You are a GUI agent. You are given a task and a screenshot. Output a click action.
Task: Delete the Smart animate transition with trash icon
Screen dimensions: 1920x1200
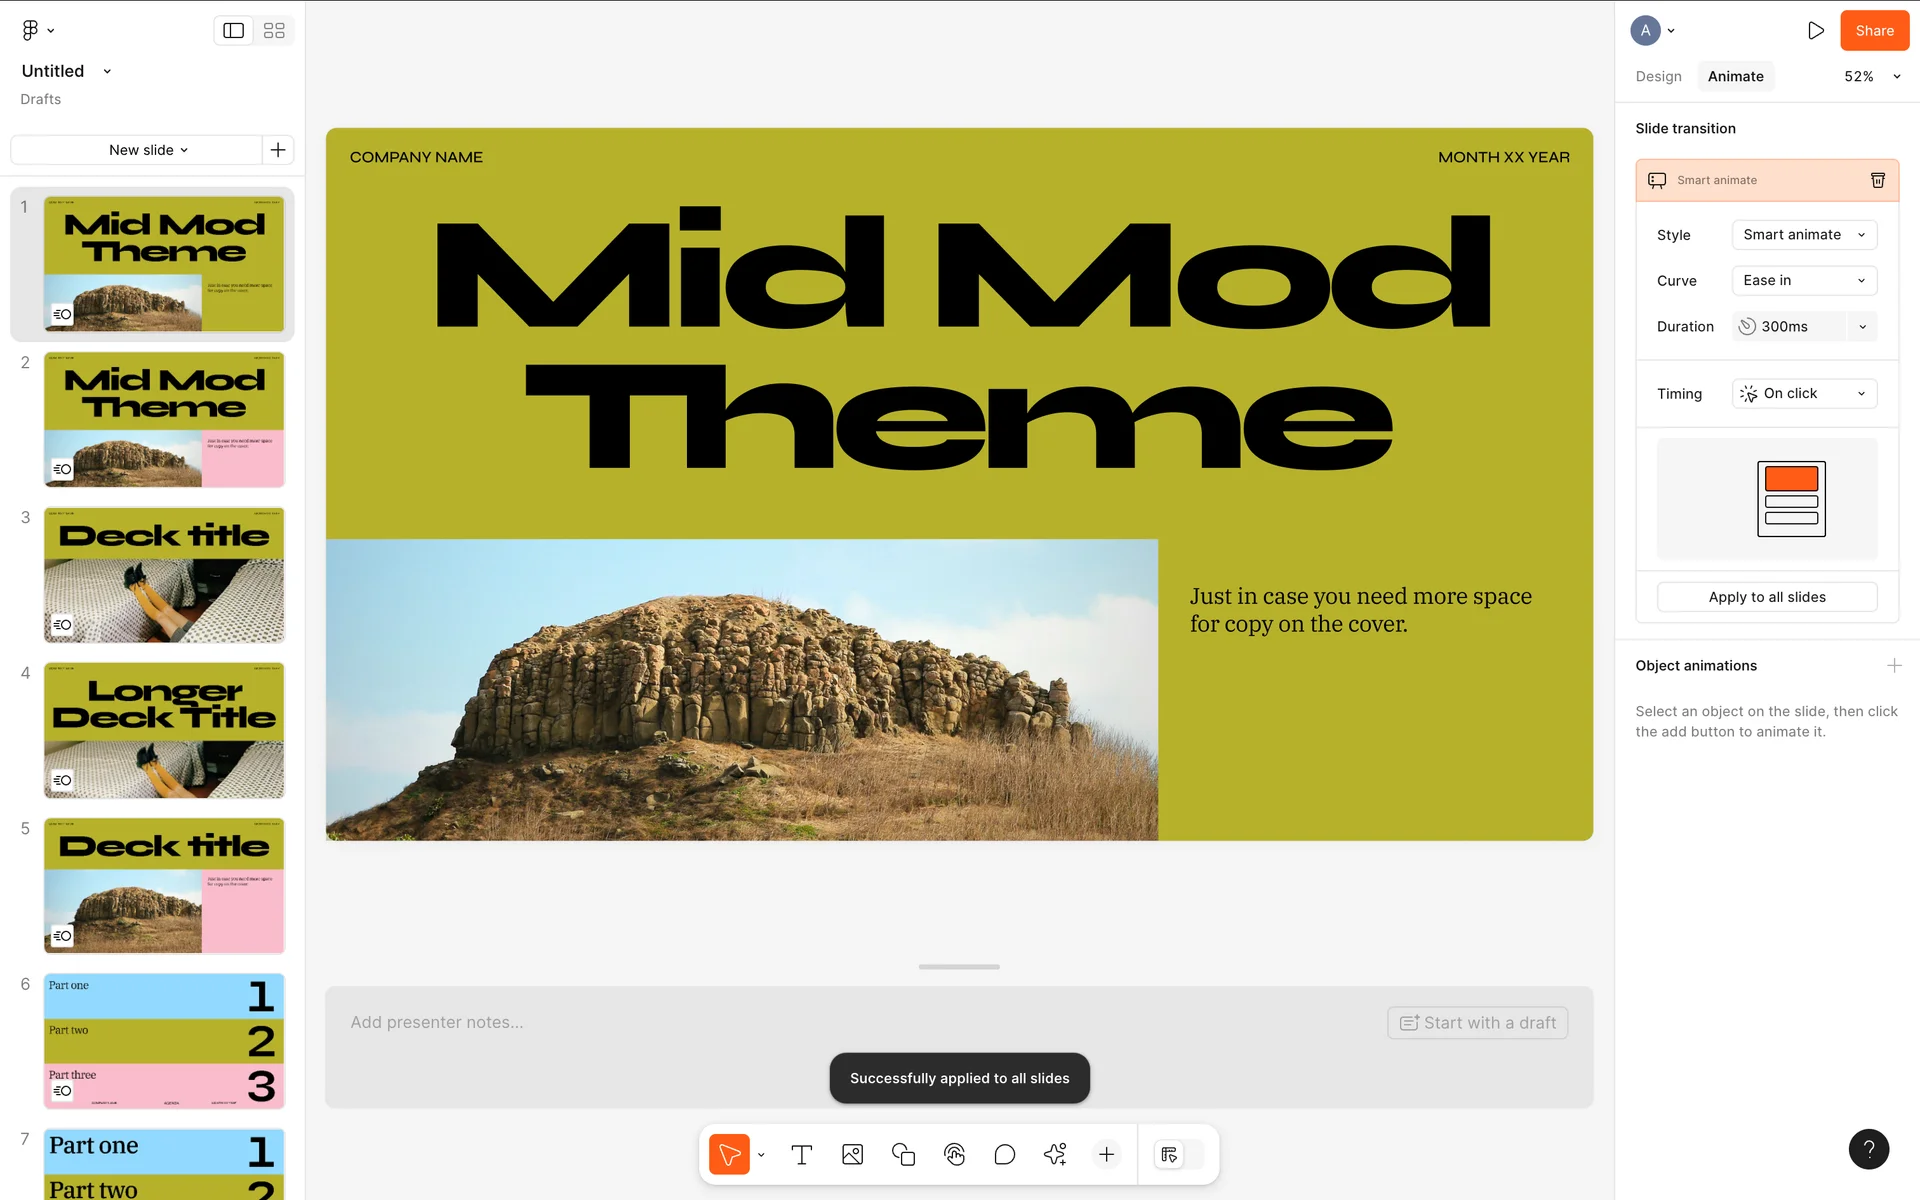coord(1877,180)
